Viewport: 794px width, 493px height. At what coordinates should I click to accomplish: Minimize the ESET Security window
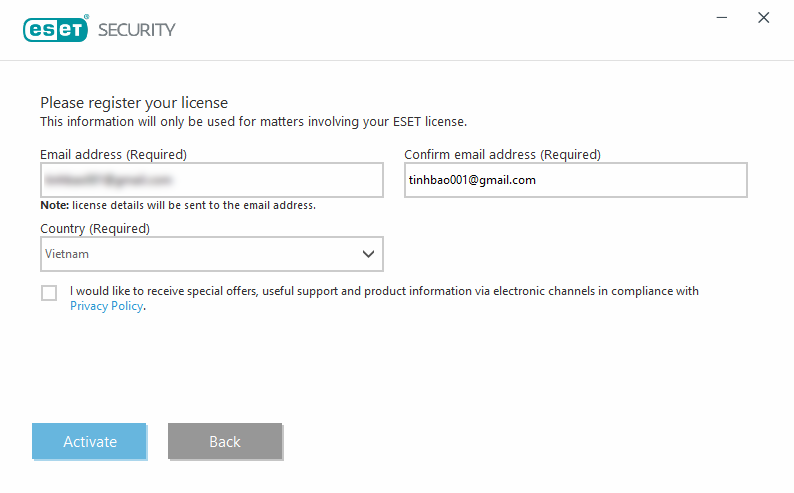[x=719, y=18]
